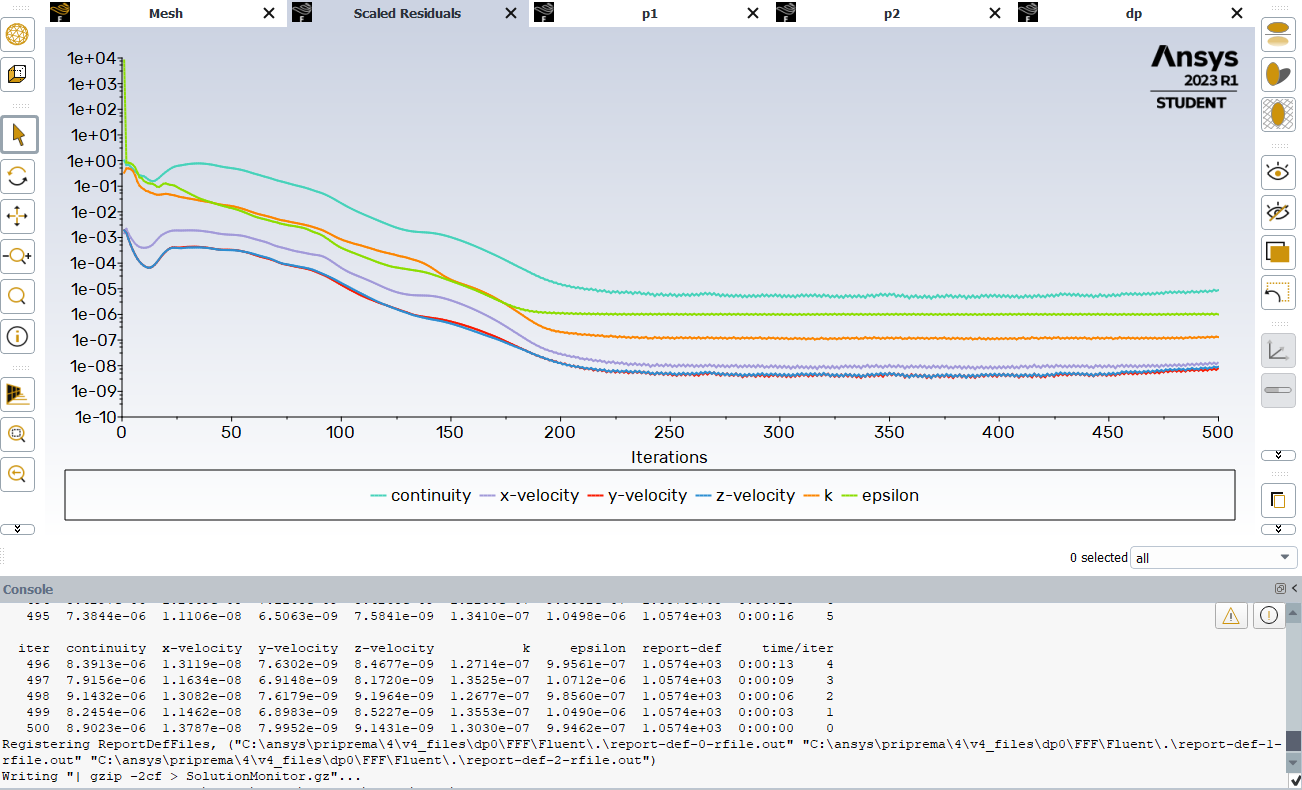Hide objects with the crossed eye icon
The width and height of the screenshot is (1302, 790).
coord(1278,212)
